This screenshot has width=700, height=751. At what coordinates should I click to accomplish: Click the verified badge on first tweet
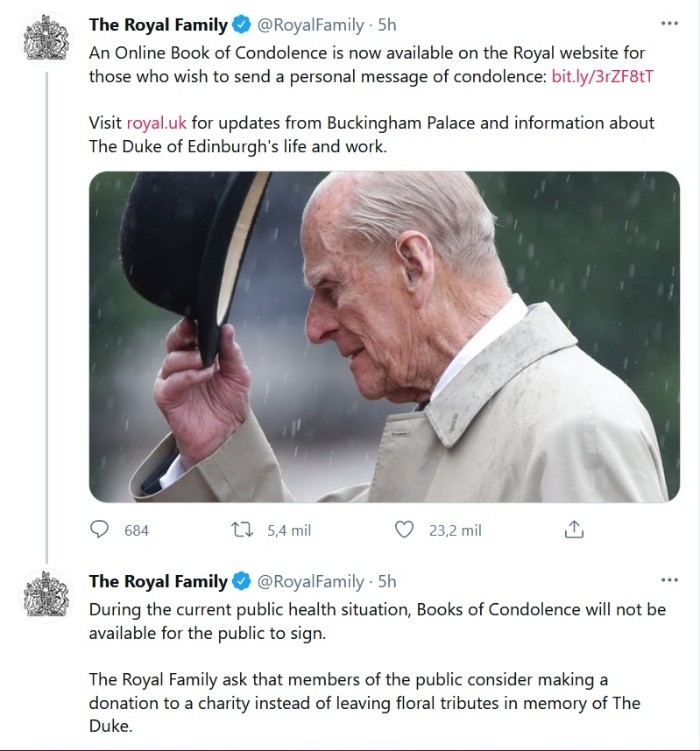coord(241,25)
